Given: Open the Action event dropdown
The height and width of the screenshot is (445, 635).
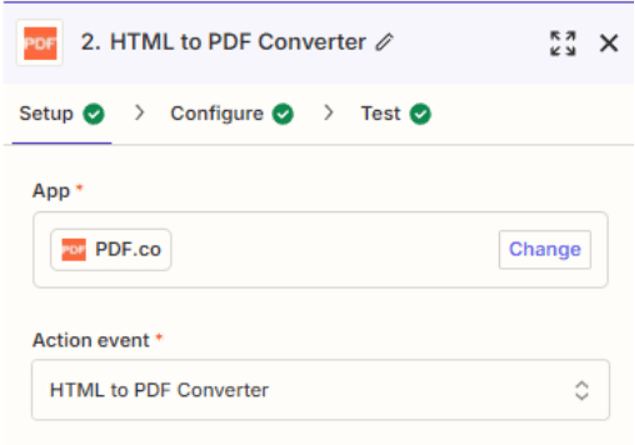Looking at the screenshot, I should point(320,390).
